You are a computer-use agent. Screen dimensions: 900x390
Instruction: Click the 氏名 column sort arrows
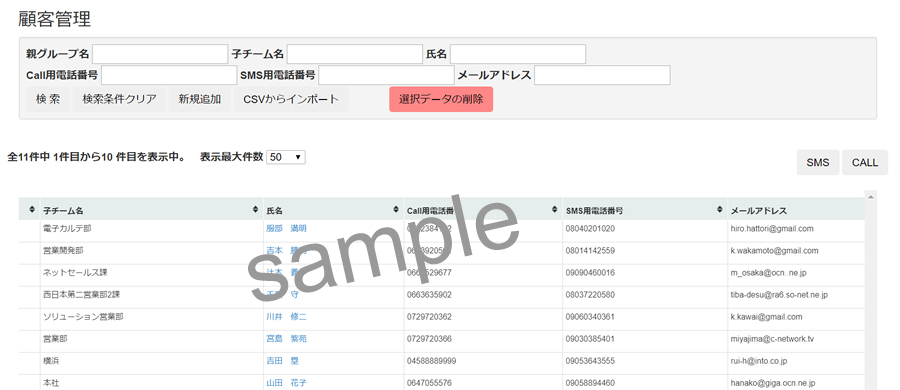396,210
